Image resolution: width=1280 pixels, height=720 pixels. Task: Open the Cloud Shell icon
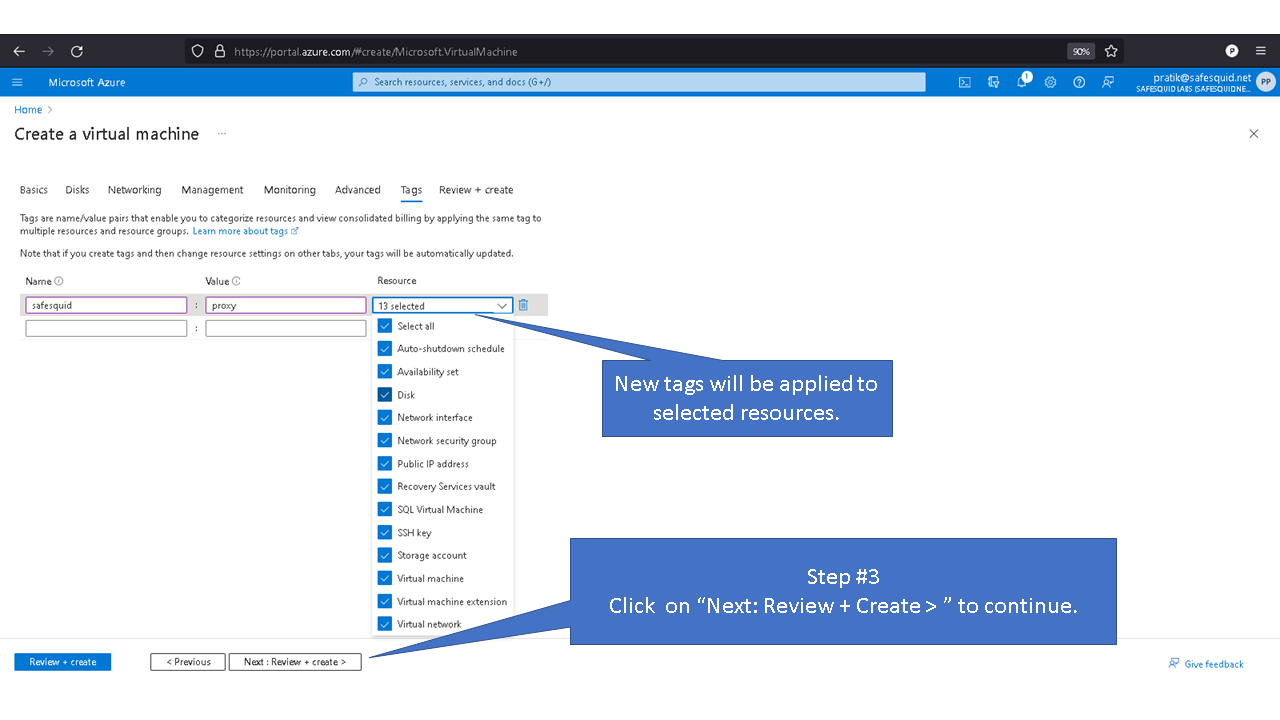click(x=964, y=82)
